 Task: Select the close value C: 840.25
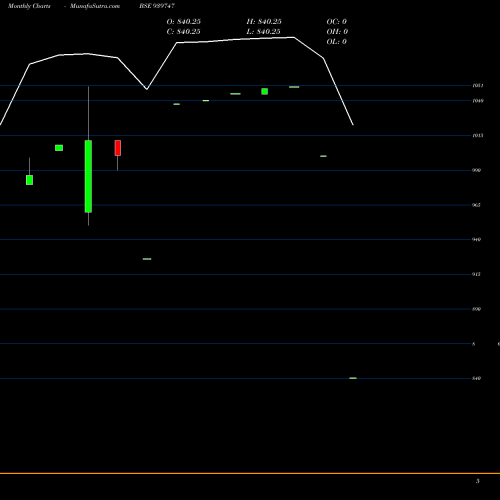coord(184,32)
